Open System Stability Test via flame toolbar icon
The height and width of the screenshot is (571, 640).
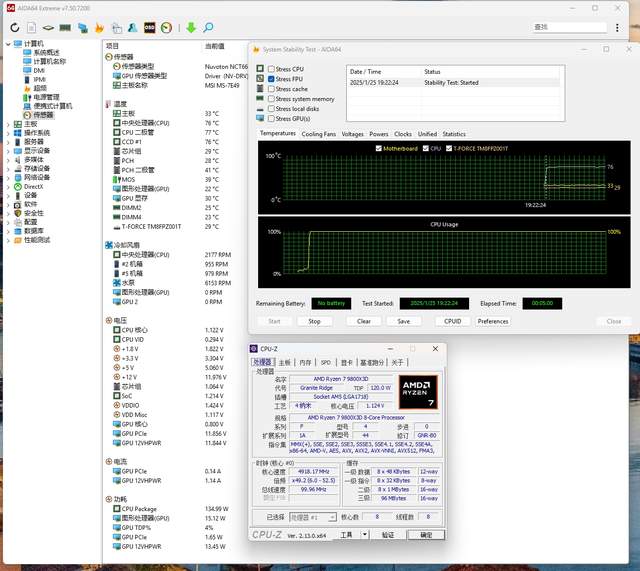tap(99, 27)
